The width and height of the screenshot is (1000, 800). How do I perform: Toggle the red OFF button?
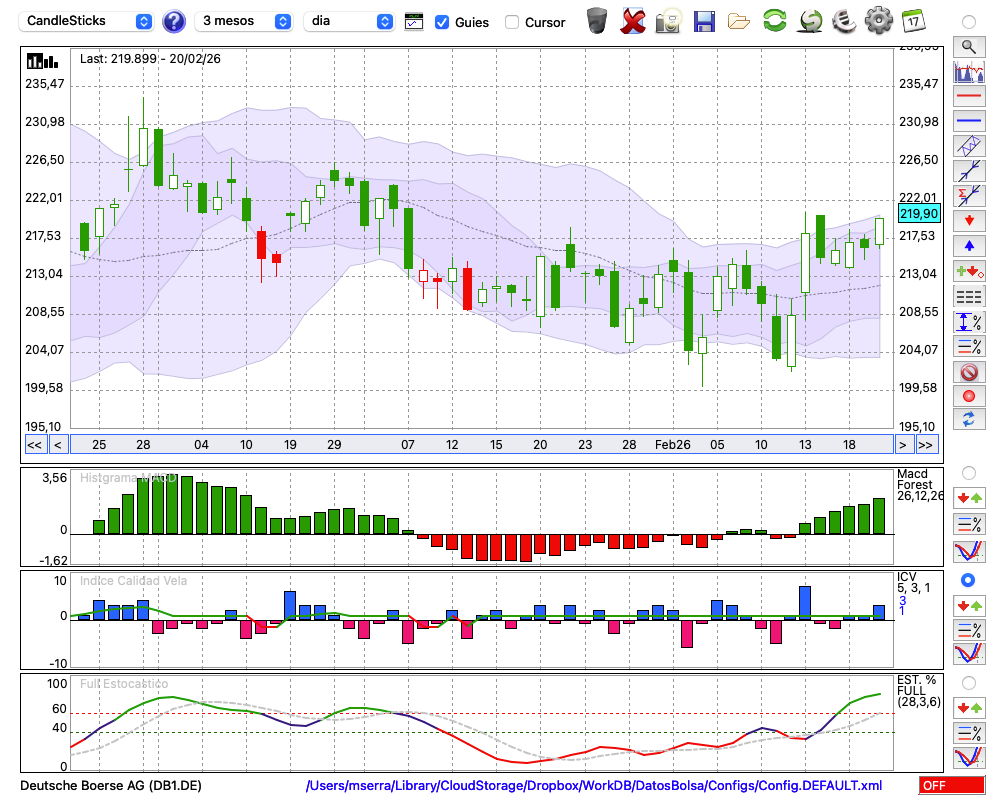(952, 785)
